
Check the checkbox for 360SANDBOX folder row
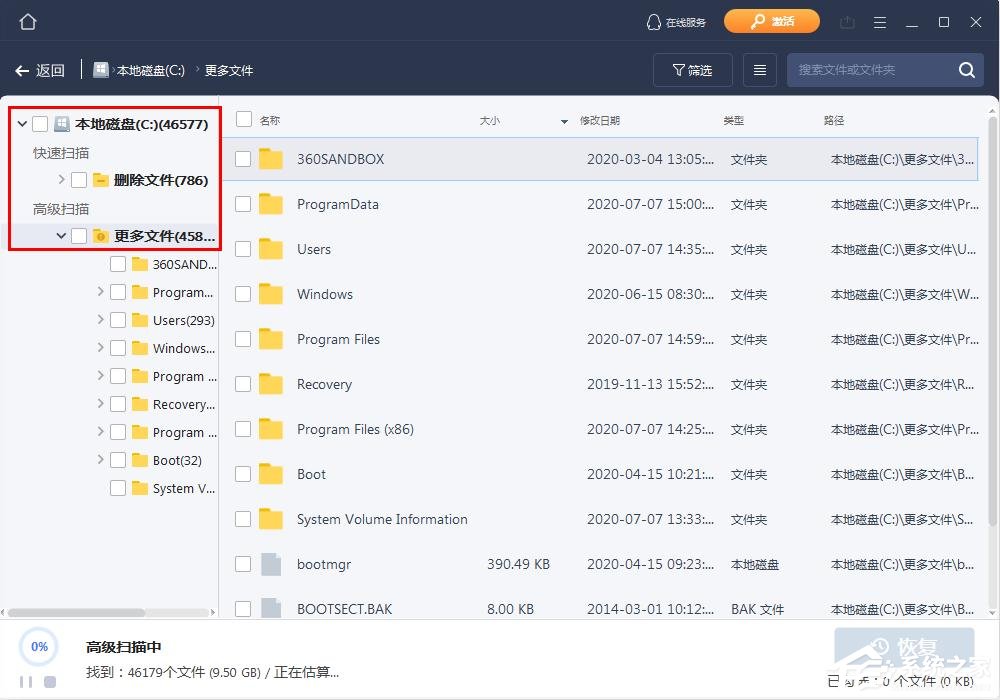pyautogui.click(x=241, y=158)
